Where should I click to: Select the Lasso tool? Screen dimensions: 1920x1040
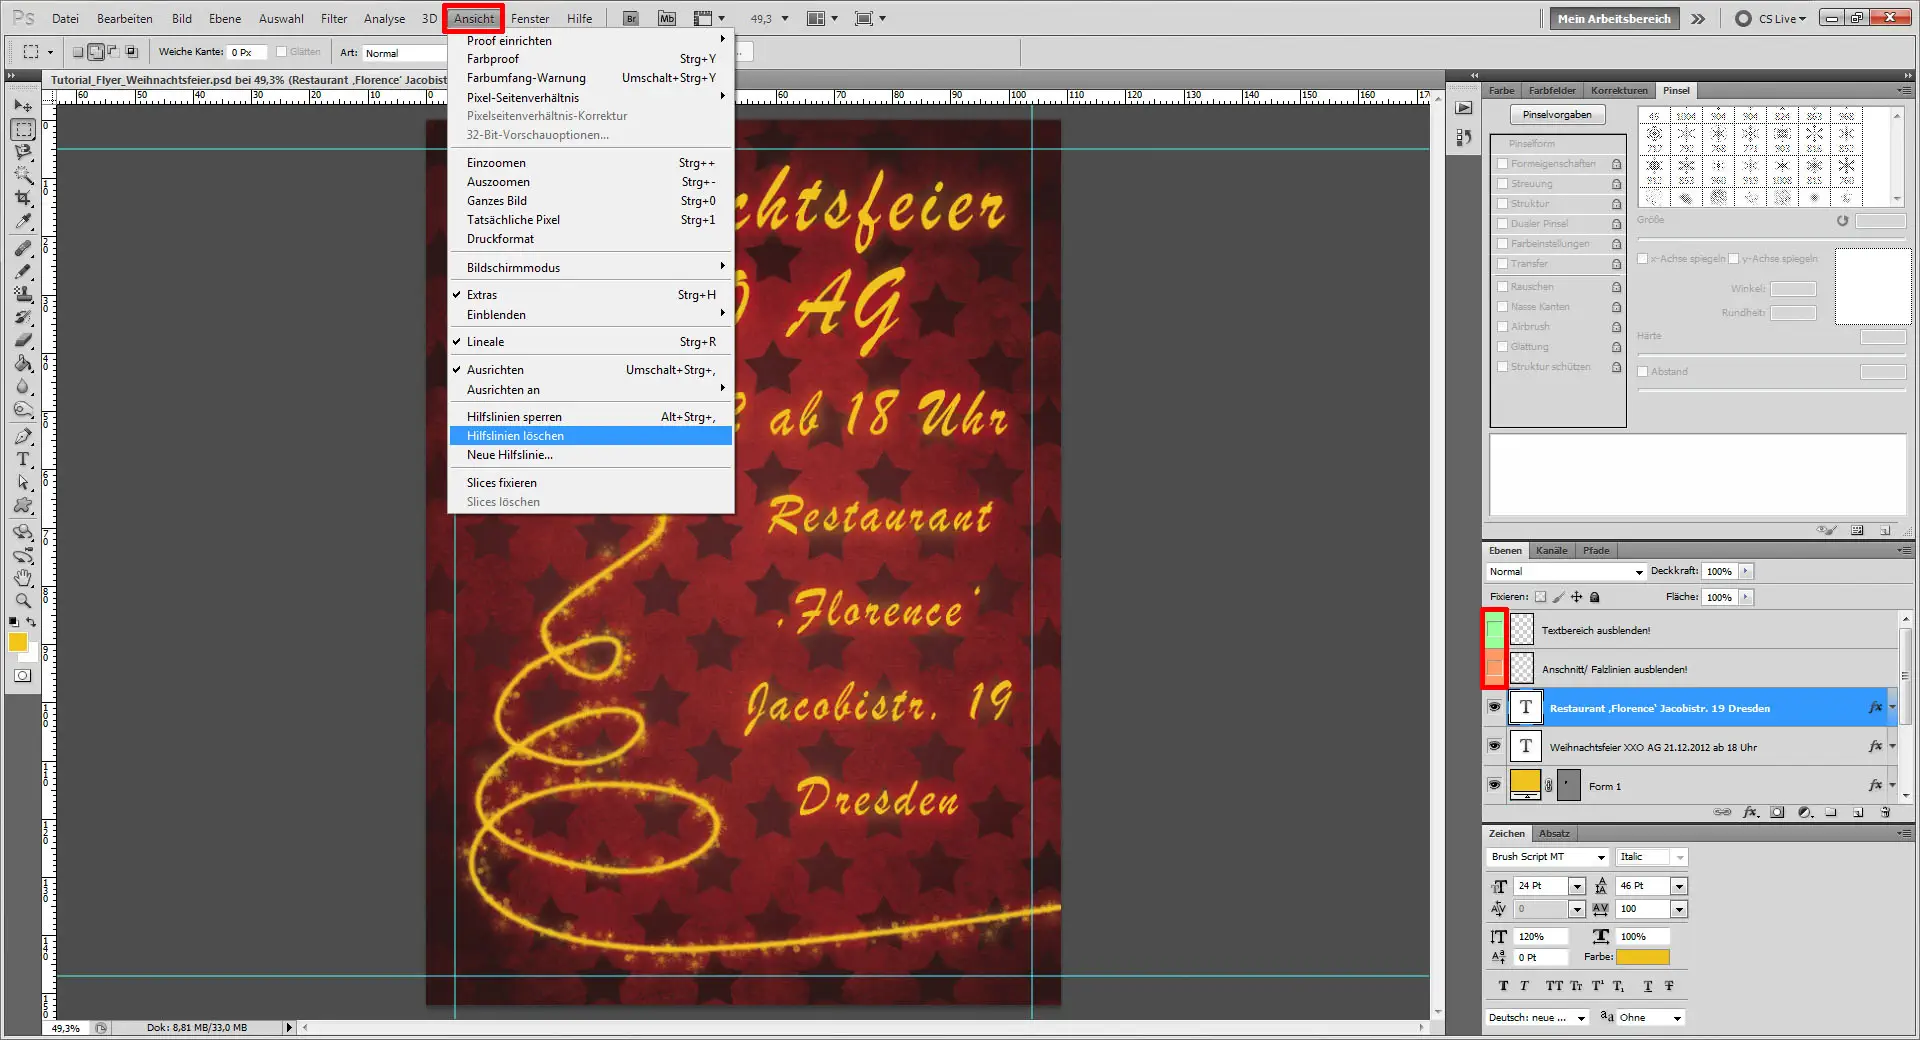23,153
